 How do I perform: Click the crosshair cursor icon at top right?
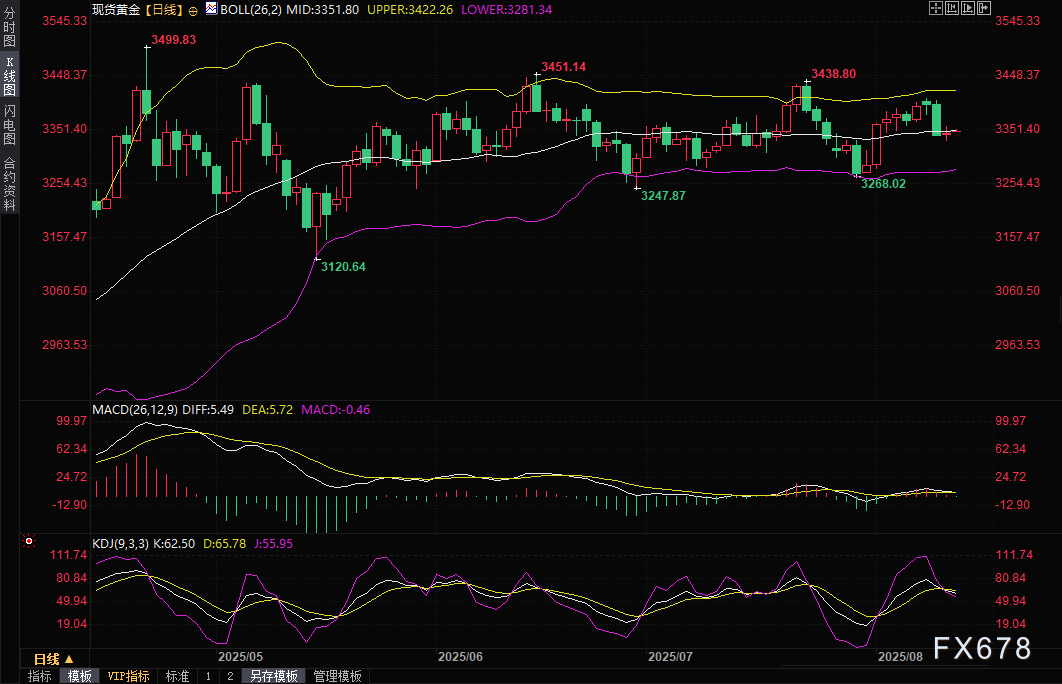[935, 8]
